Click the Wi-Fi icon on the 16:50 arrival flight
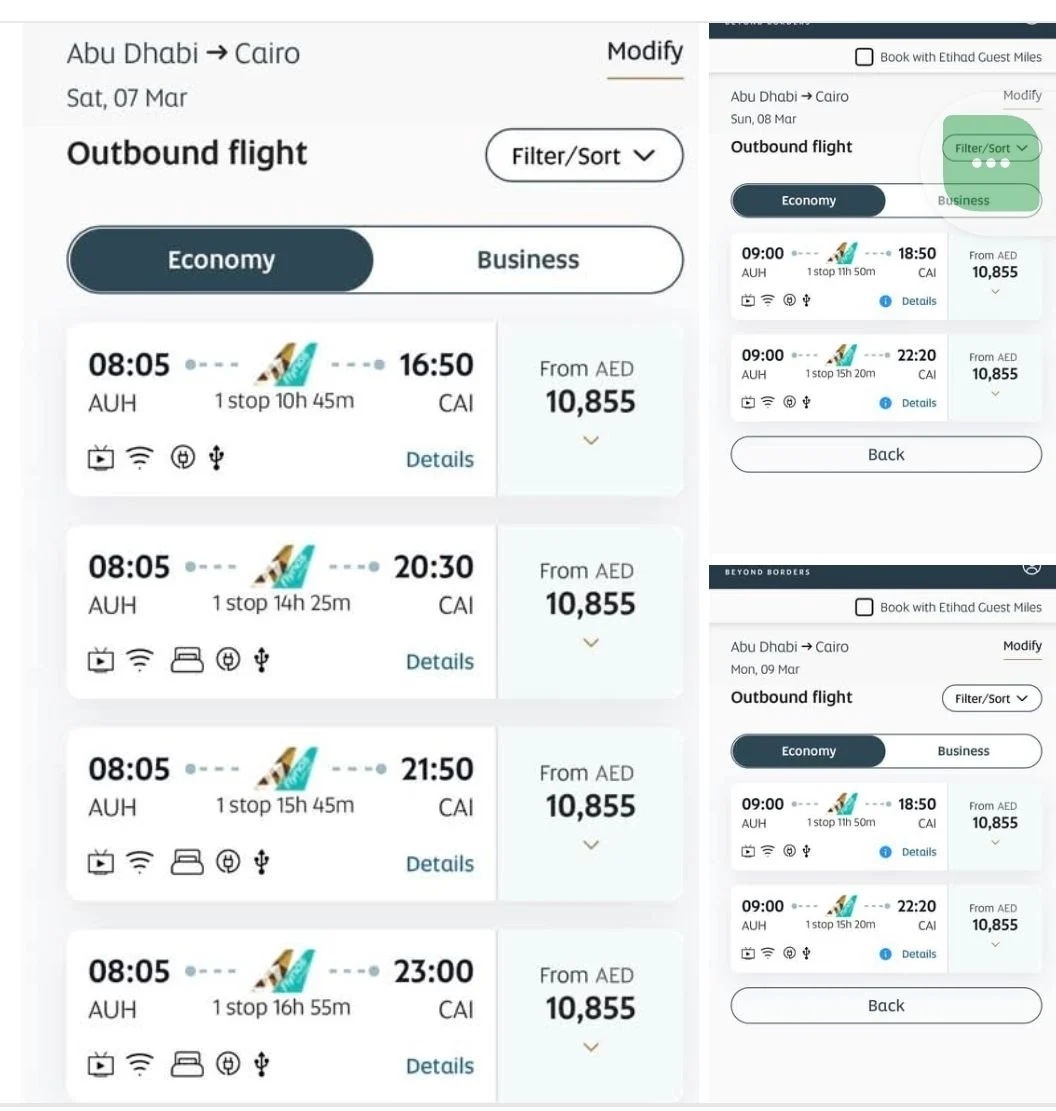The width and height of the screenshot is (1056, 1111). click(x=139, y=459)
